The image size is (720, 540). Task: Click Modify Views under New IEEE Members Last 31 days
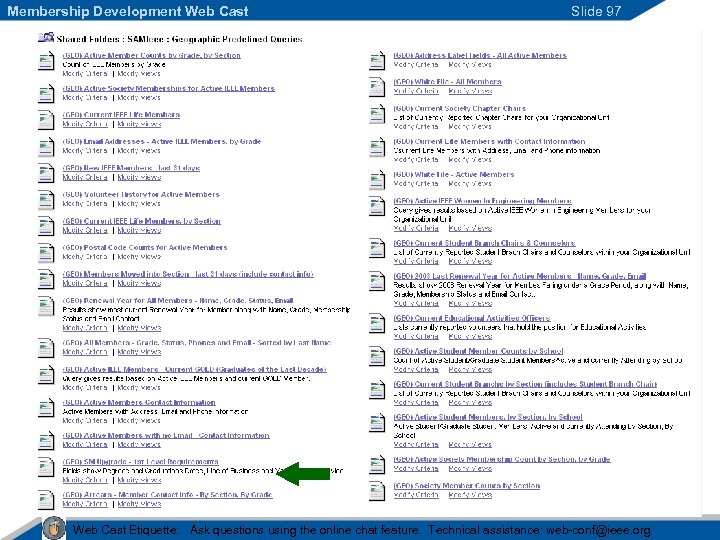(139, 177)
